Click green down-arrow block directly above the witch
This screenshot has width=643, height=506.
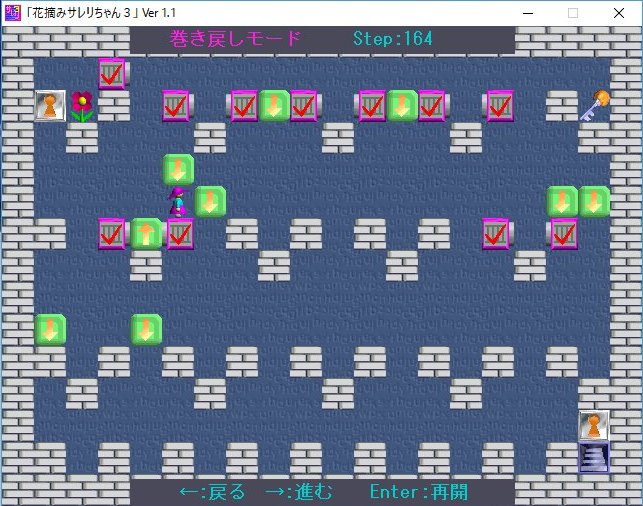(x=178, y=169)
